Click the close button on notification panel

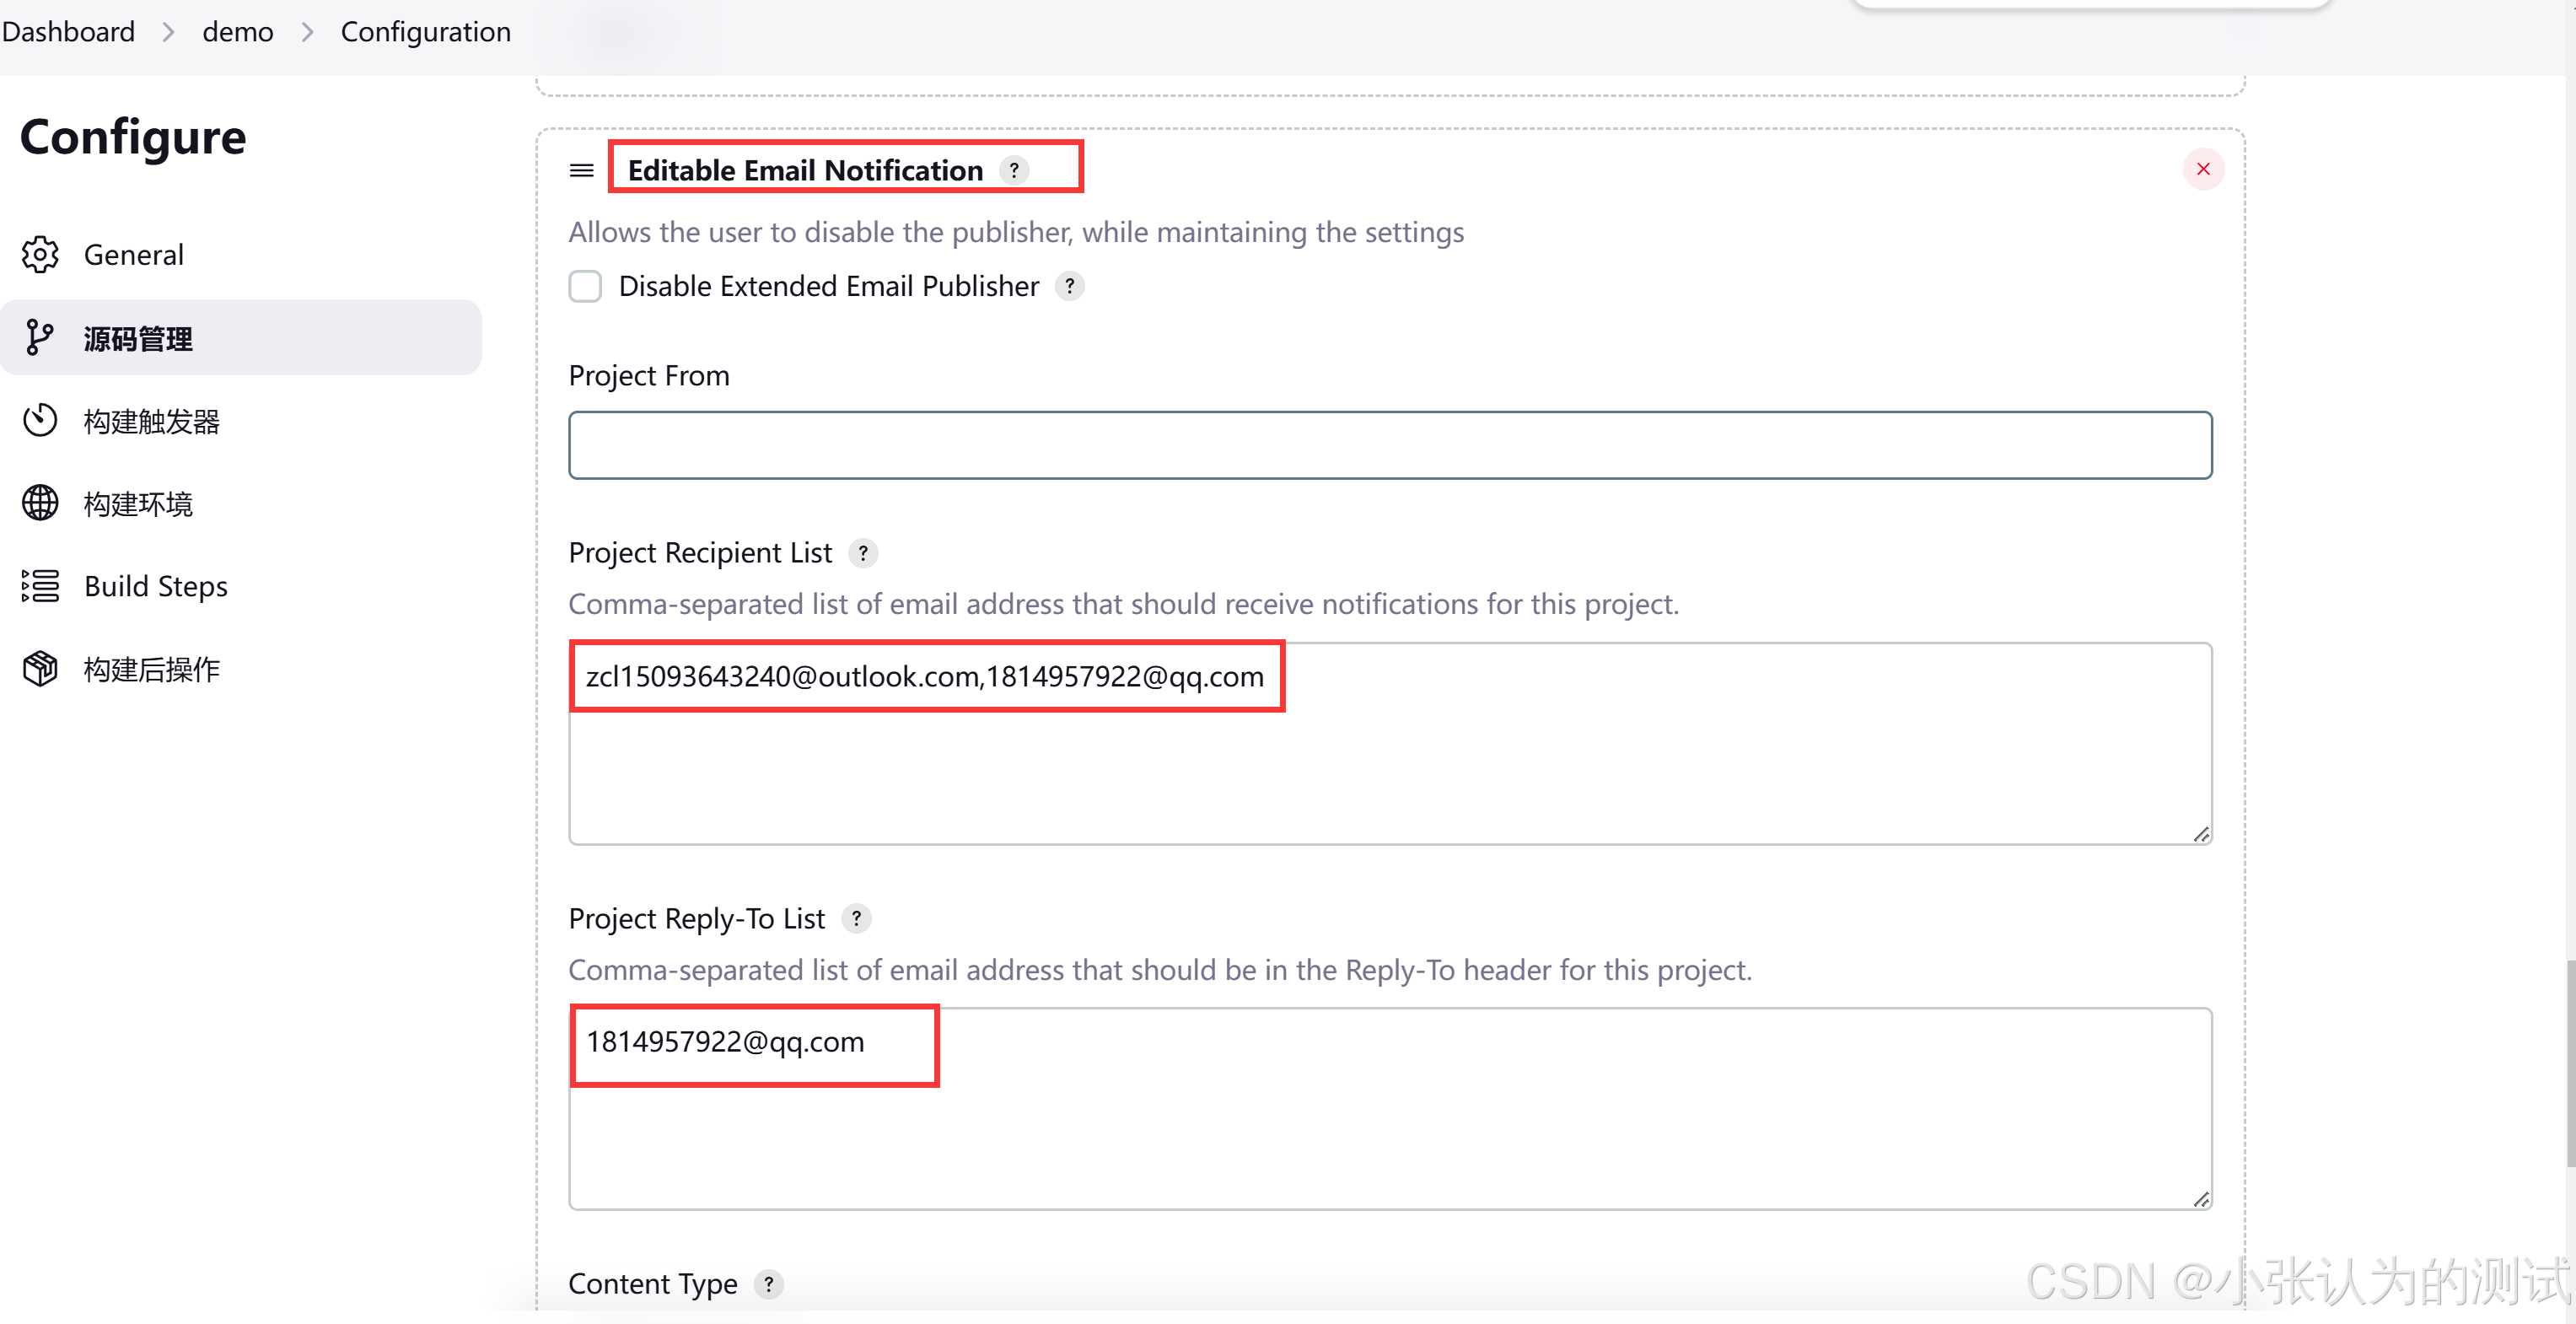tap(2203, 169)
